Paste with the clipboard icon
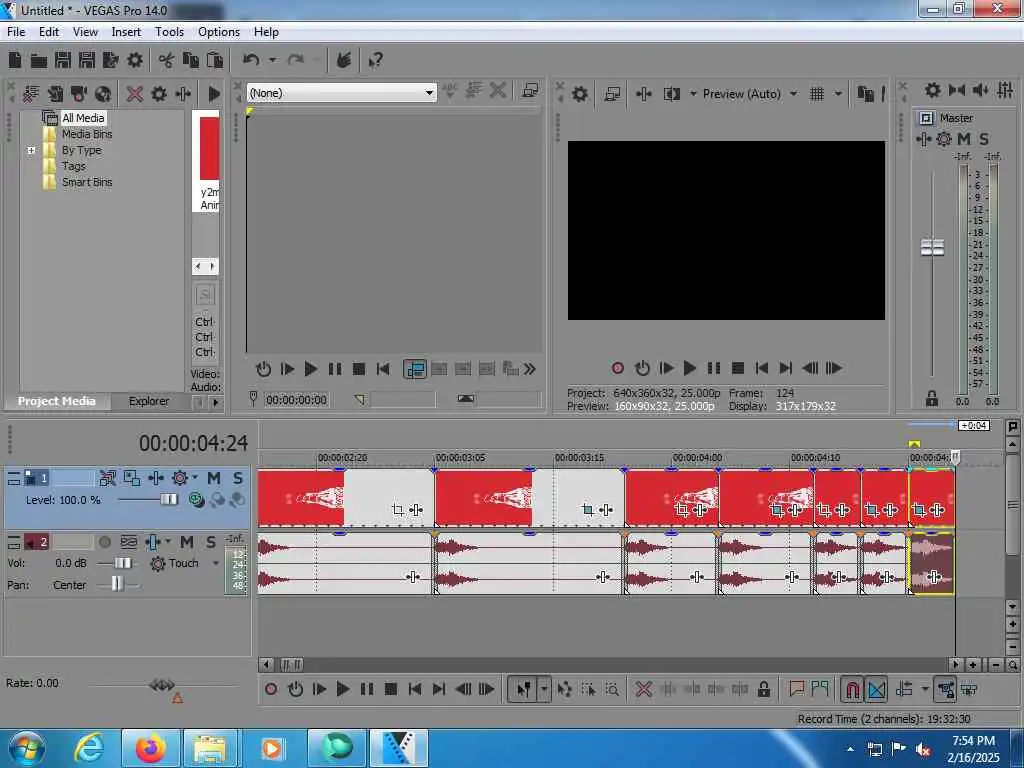 [x=215, y=61]
